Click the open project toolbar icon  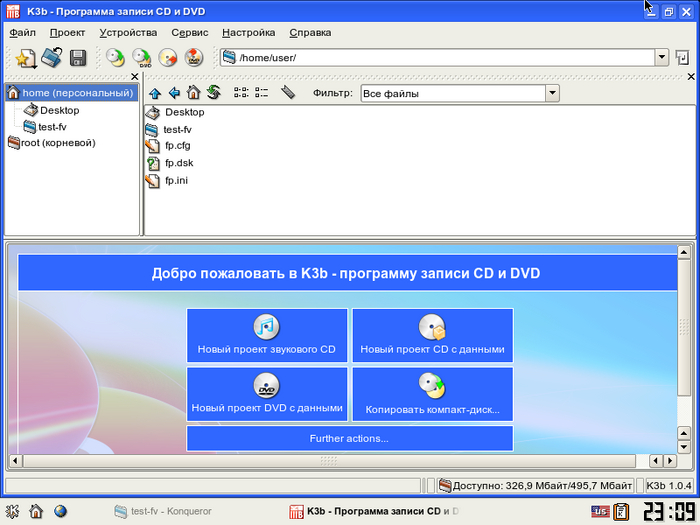(x=52, y=58)
